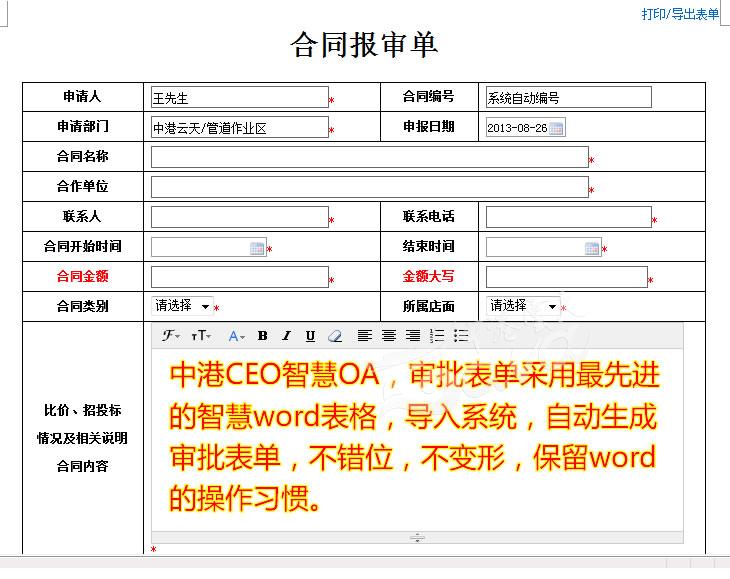
Task: Click the 所属店面 label
Action: click(x=428, y=306)
